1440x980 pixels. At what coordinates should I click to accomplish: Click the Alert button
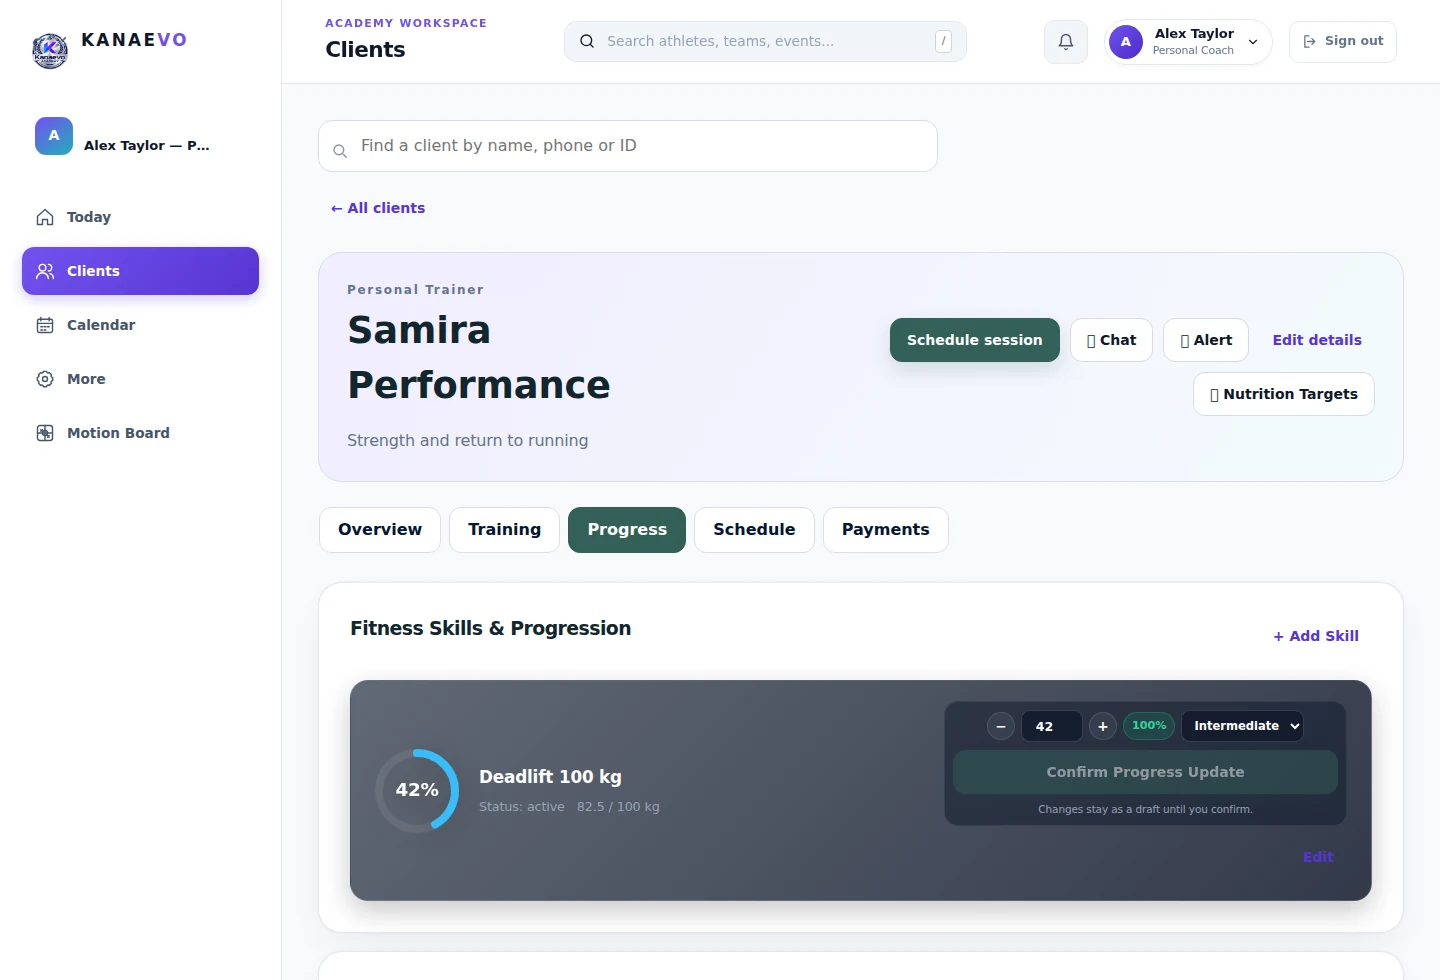pos(1206,340)
